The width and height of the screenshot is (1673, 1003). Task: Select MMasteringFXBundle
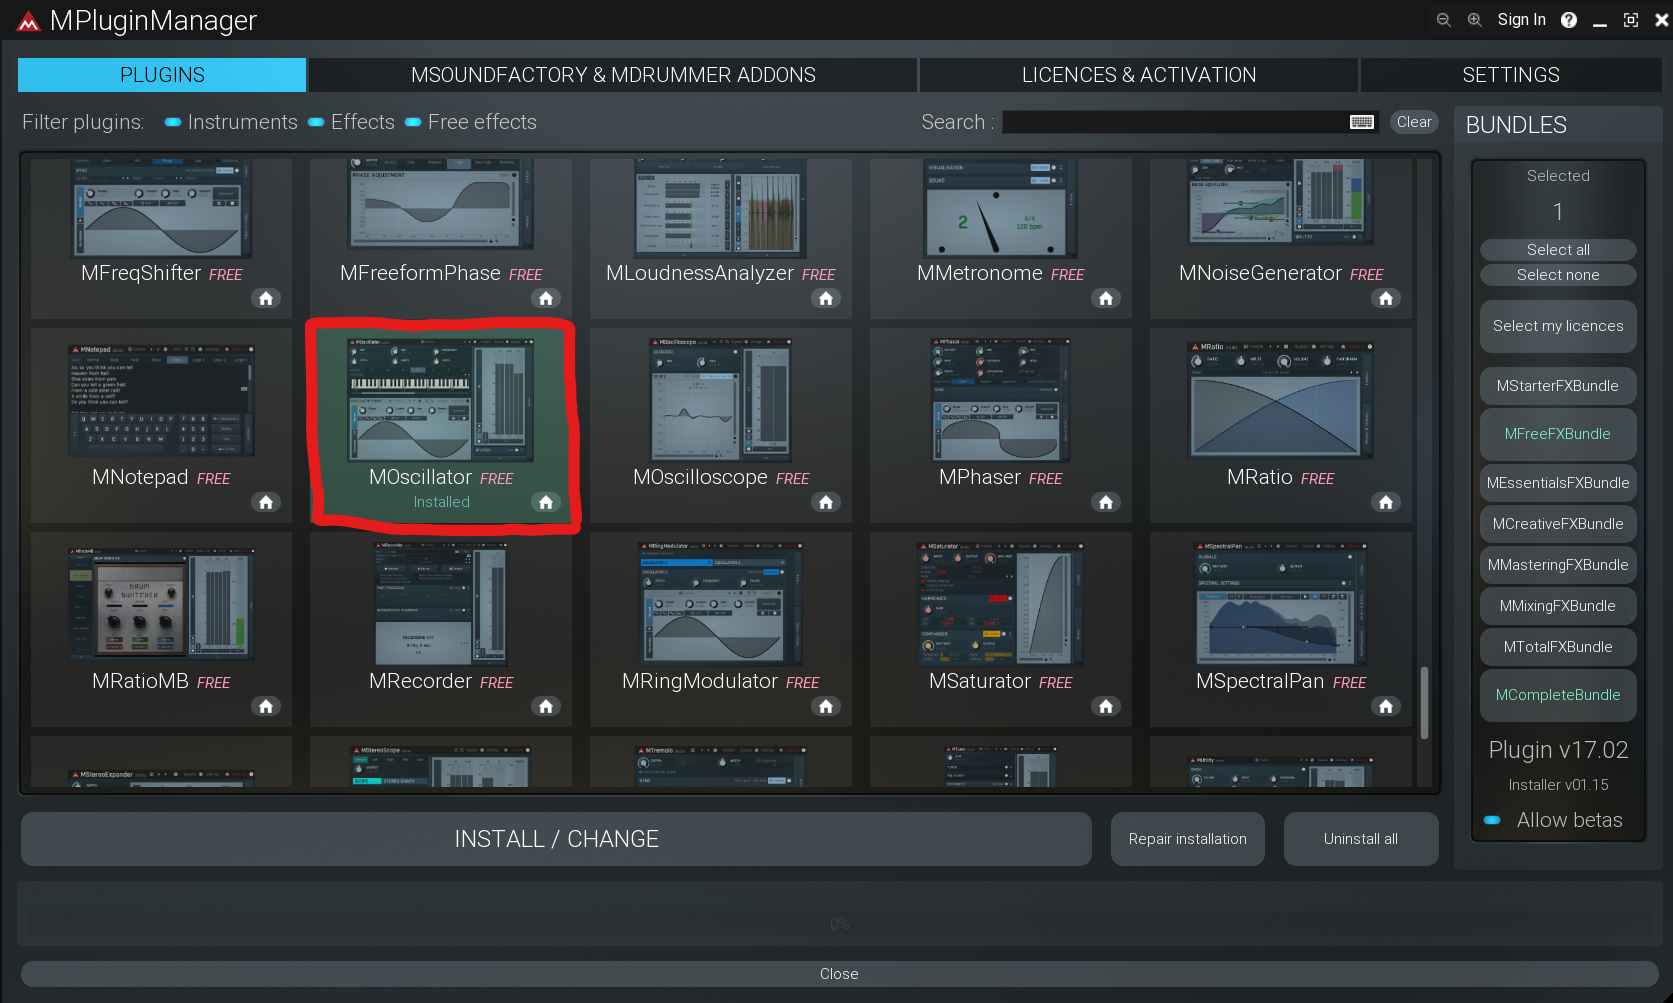coord(1558,565)
